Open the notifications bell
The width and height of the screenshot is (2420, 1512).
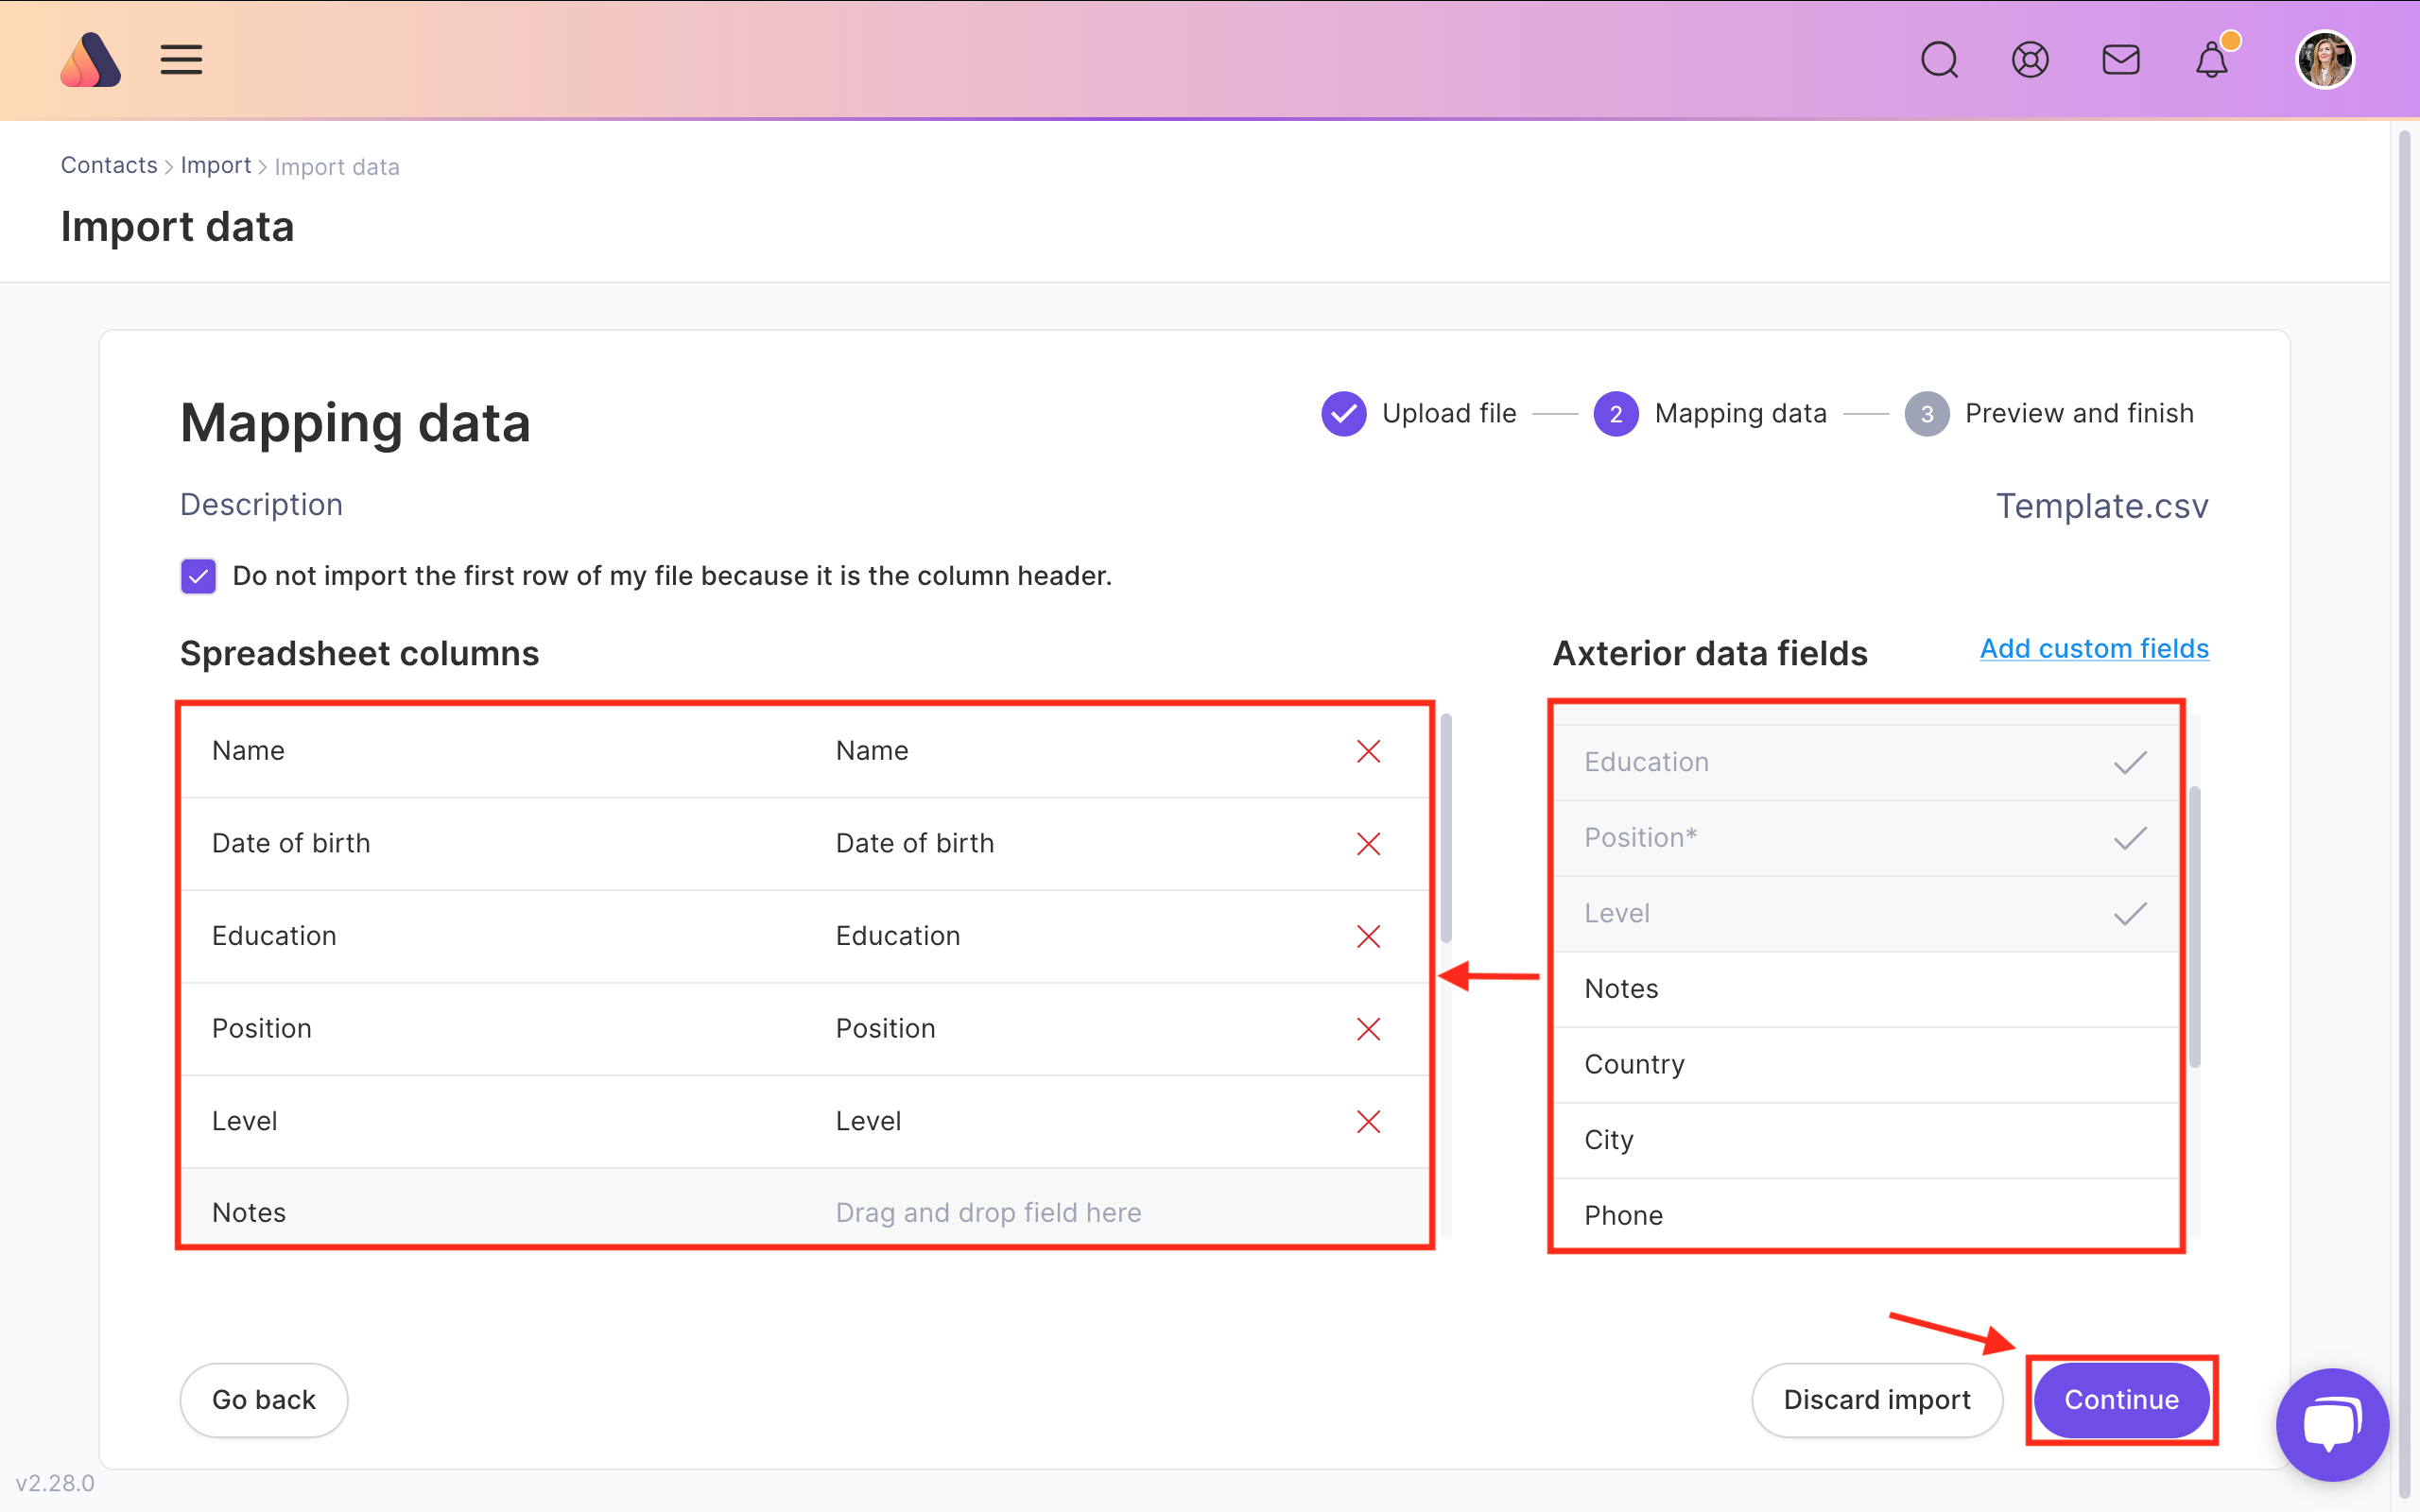click(2212, 60)
